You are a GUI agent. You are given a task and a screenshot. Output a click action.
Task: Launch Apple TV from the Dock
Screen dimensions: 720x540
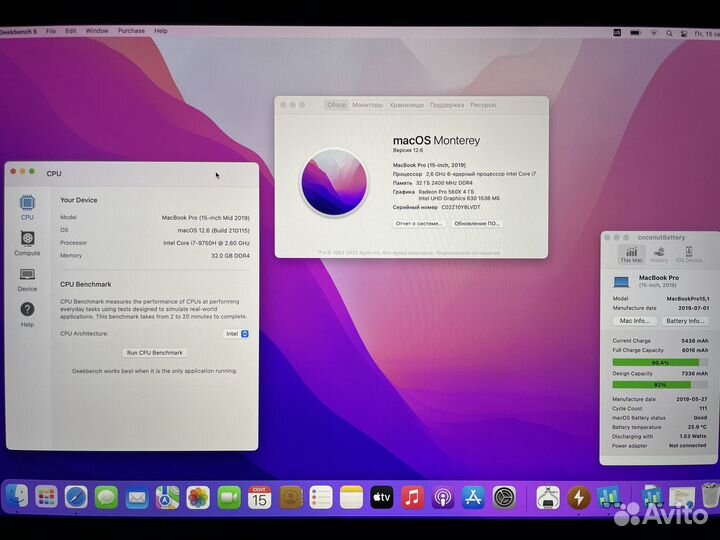382,497
